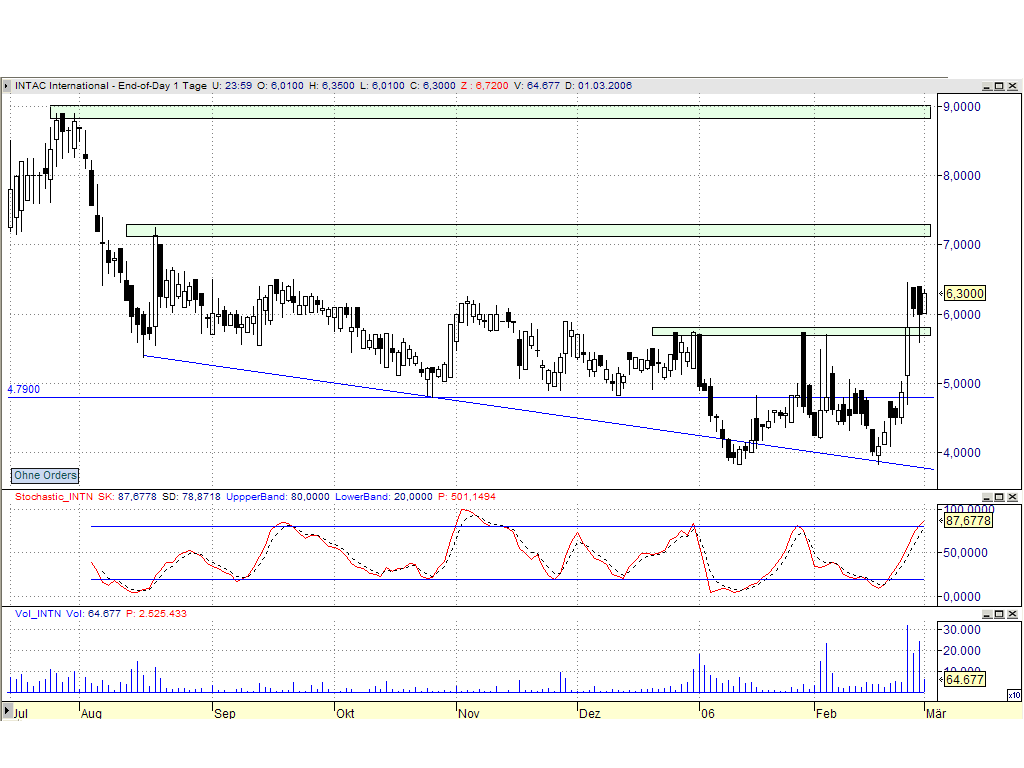This screenshot has height=768, width=1024.
Task: Click the Vol: 64.677 header text
Action: coord(93,613)
